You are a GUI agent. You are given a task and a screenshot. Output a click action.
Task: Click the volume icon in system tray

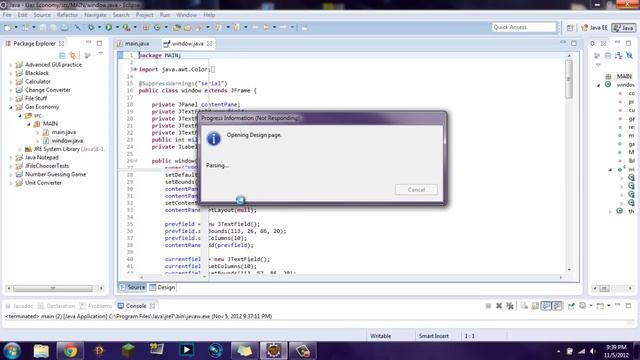coord(593,351)
